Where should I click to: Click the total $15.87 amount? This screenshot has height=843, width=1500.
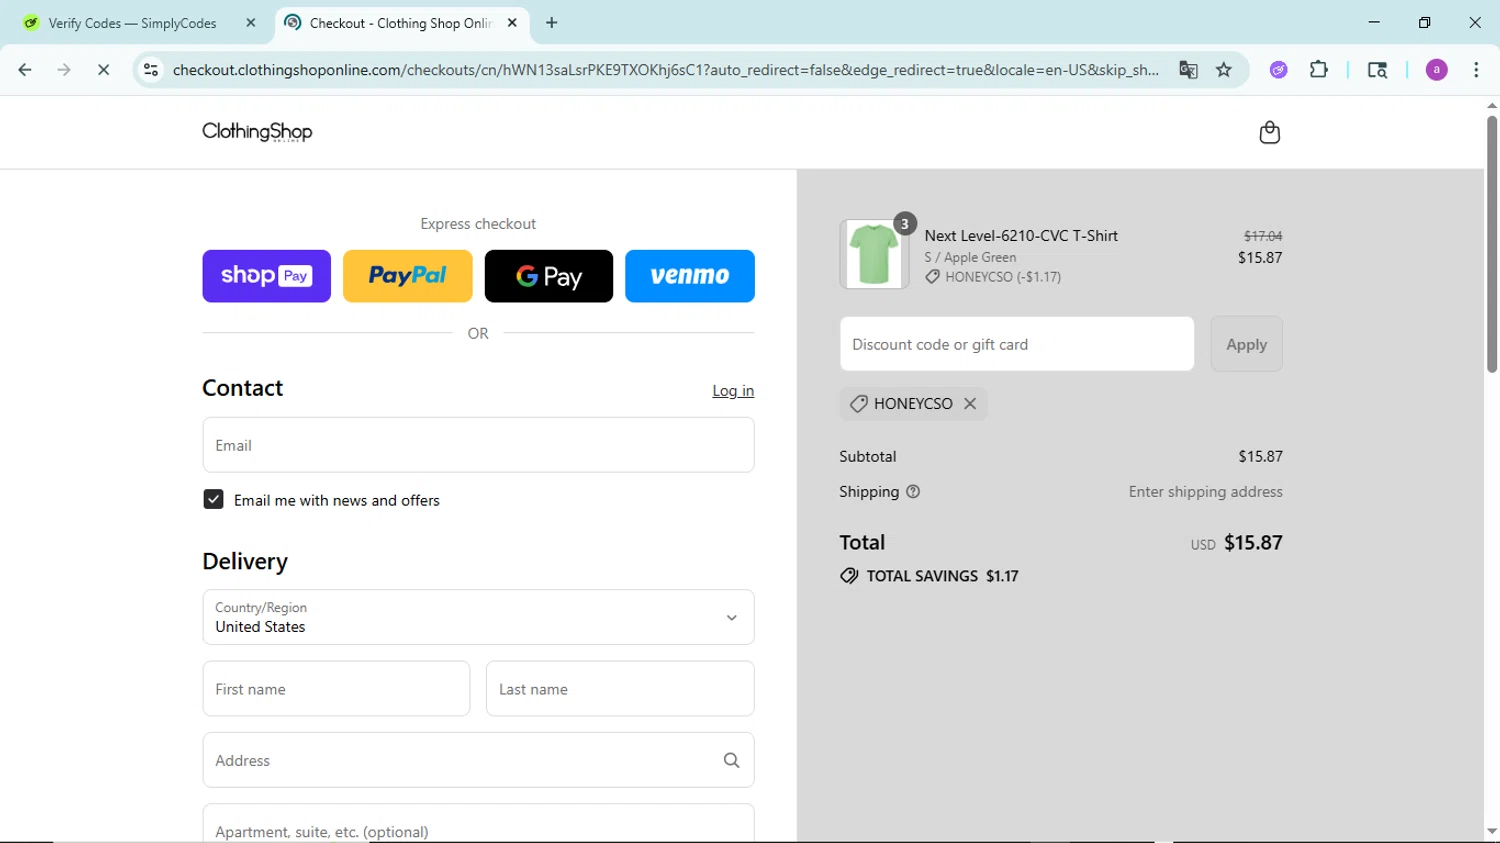1253,543
